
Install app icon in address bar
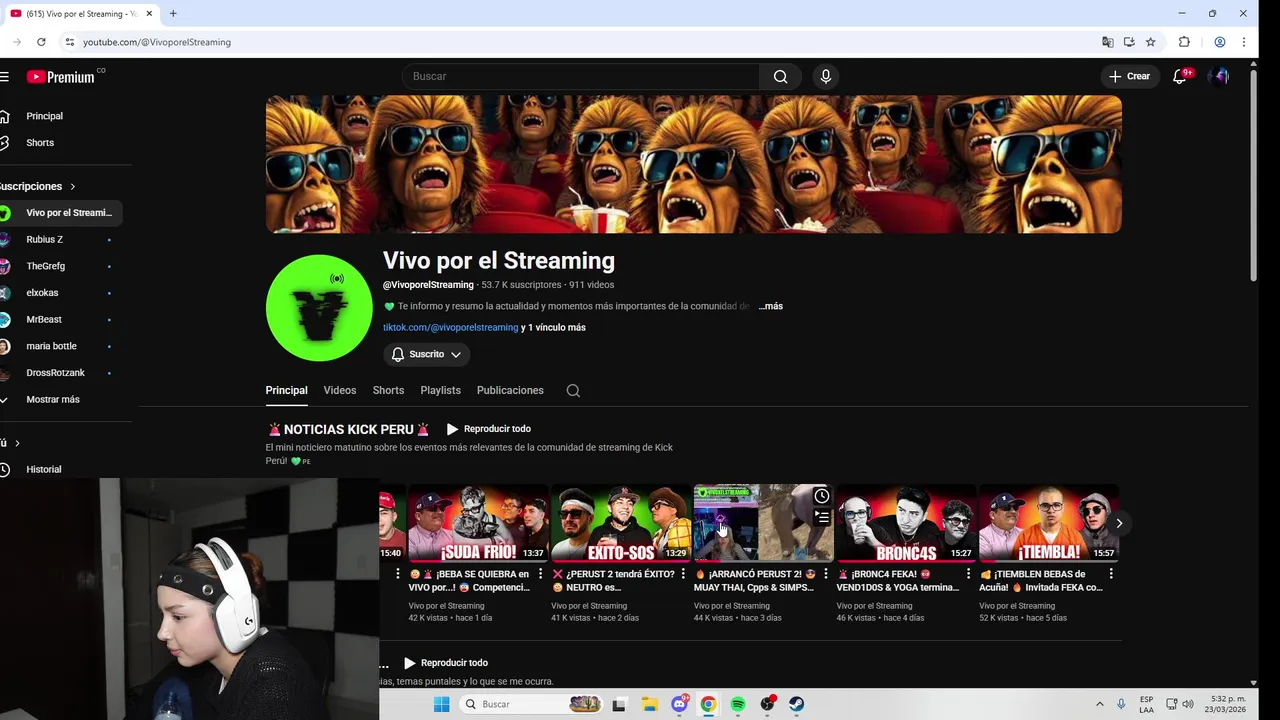click(1129, 42)
